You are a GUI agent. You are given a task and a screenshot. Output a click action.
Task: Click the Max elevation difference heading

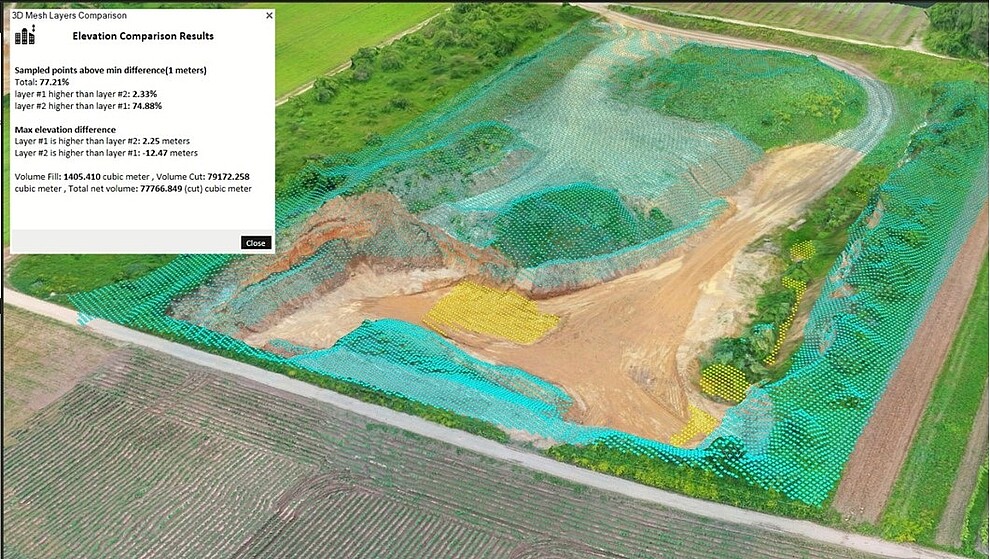[65, 129]
